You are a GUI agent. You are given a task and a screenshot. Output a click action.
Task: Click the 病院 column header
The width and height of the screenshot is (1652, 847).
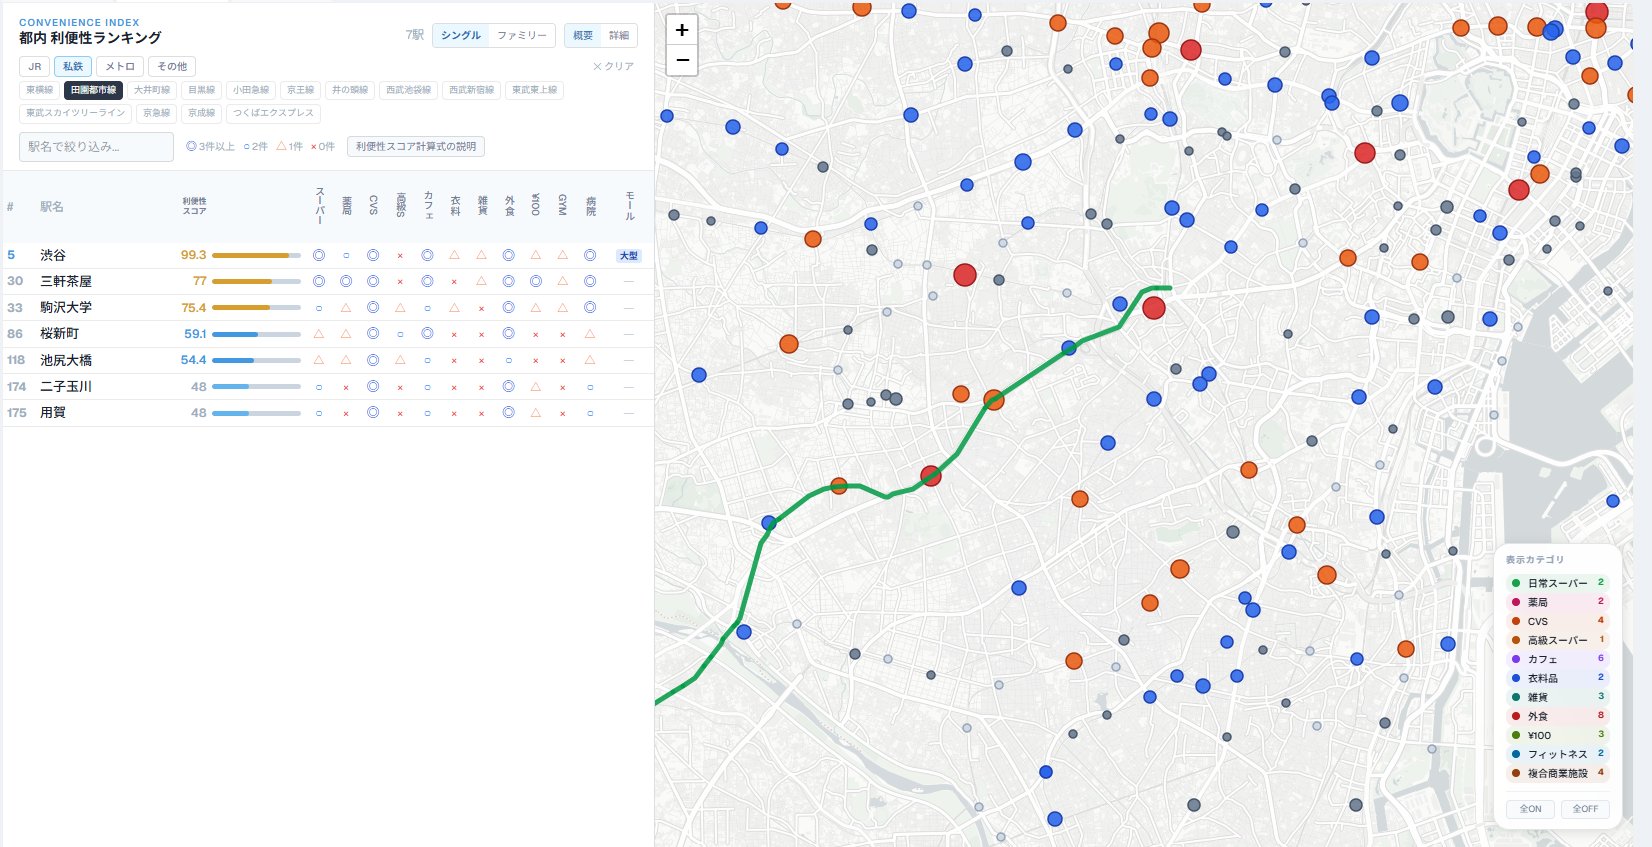coord(590,205)
